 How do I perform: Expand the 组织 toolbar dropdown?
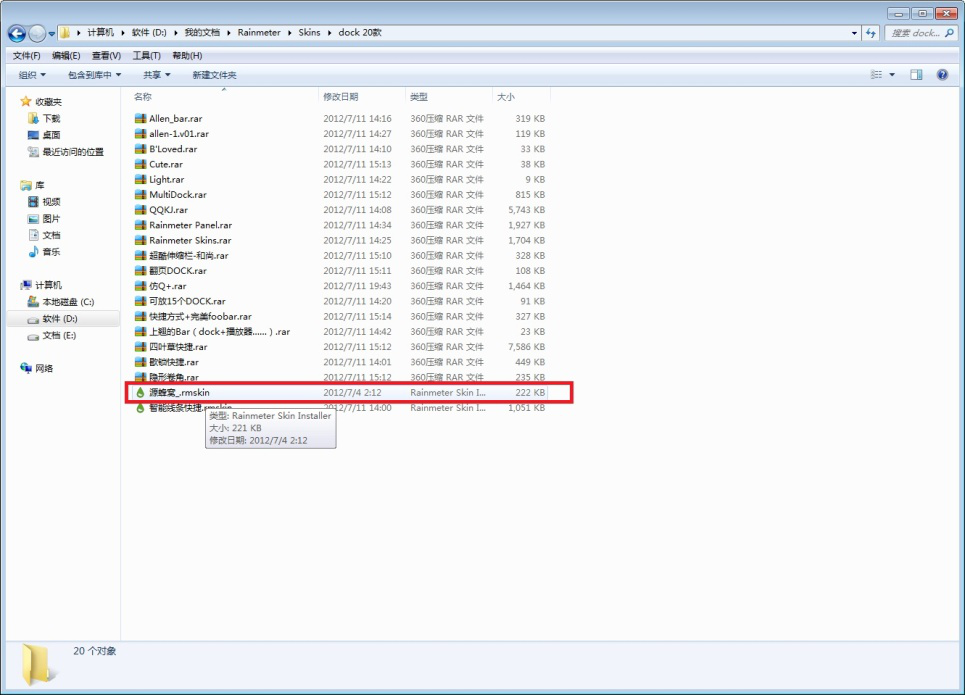pyautogui.click(x=32, y=75)
